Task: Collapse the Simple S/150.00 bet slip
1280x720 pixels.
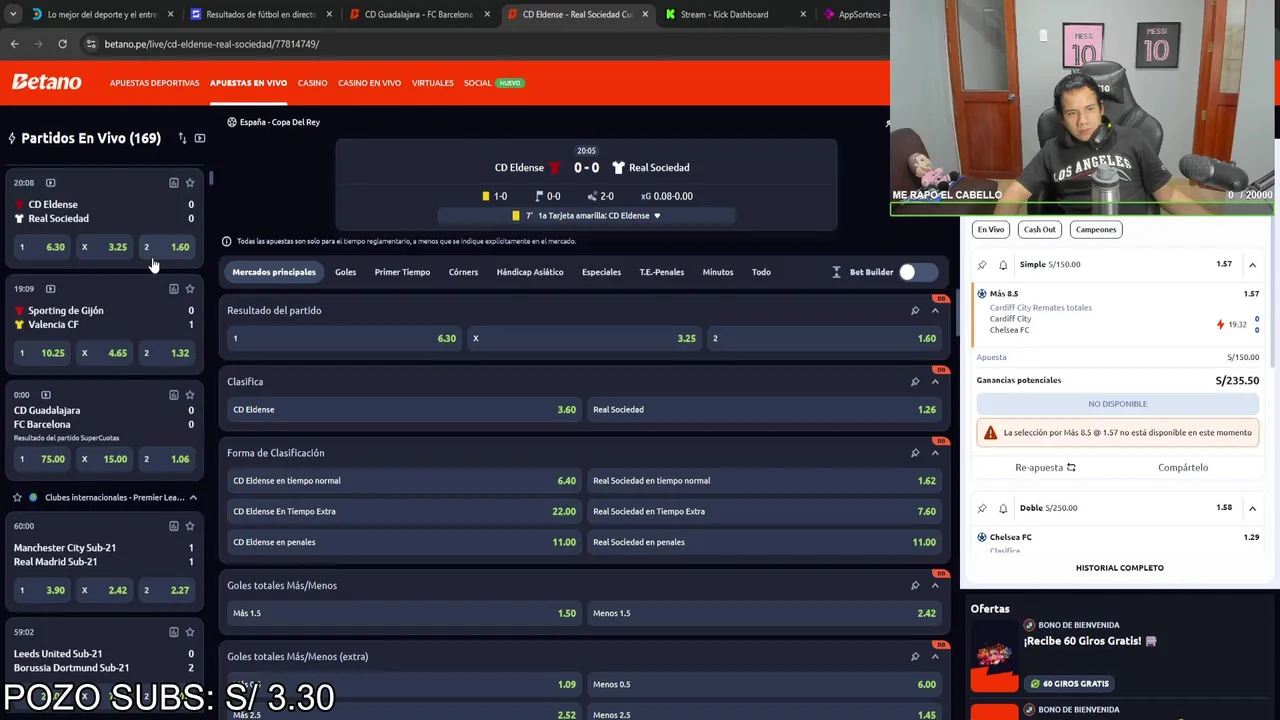Action: (x=1252, y=265)
